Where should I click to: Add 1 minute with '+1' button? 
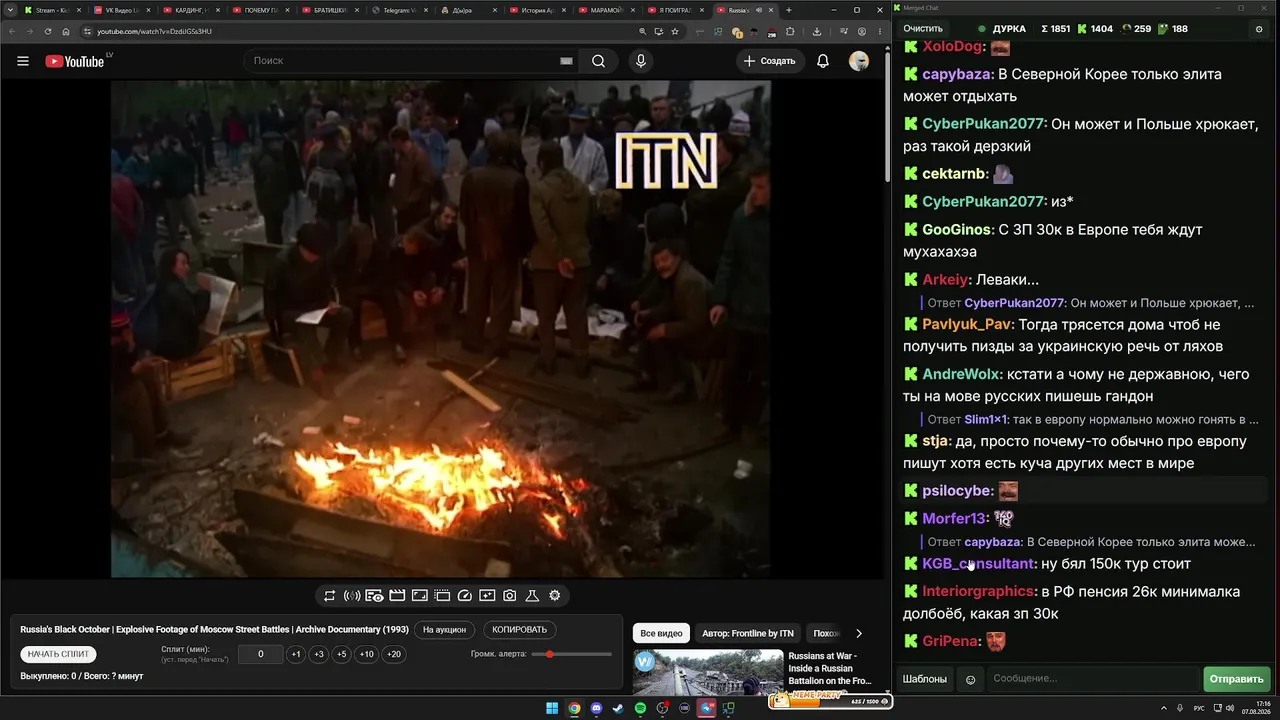click(296, 654)
